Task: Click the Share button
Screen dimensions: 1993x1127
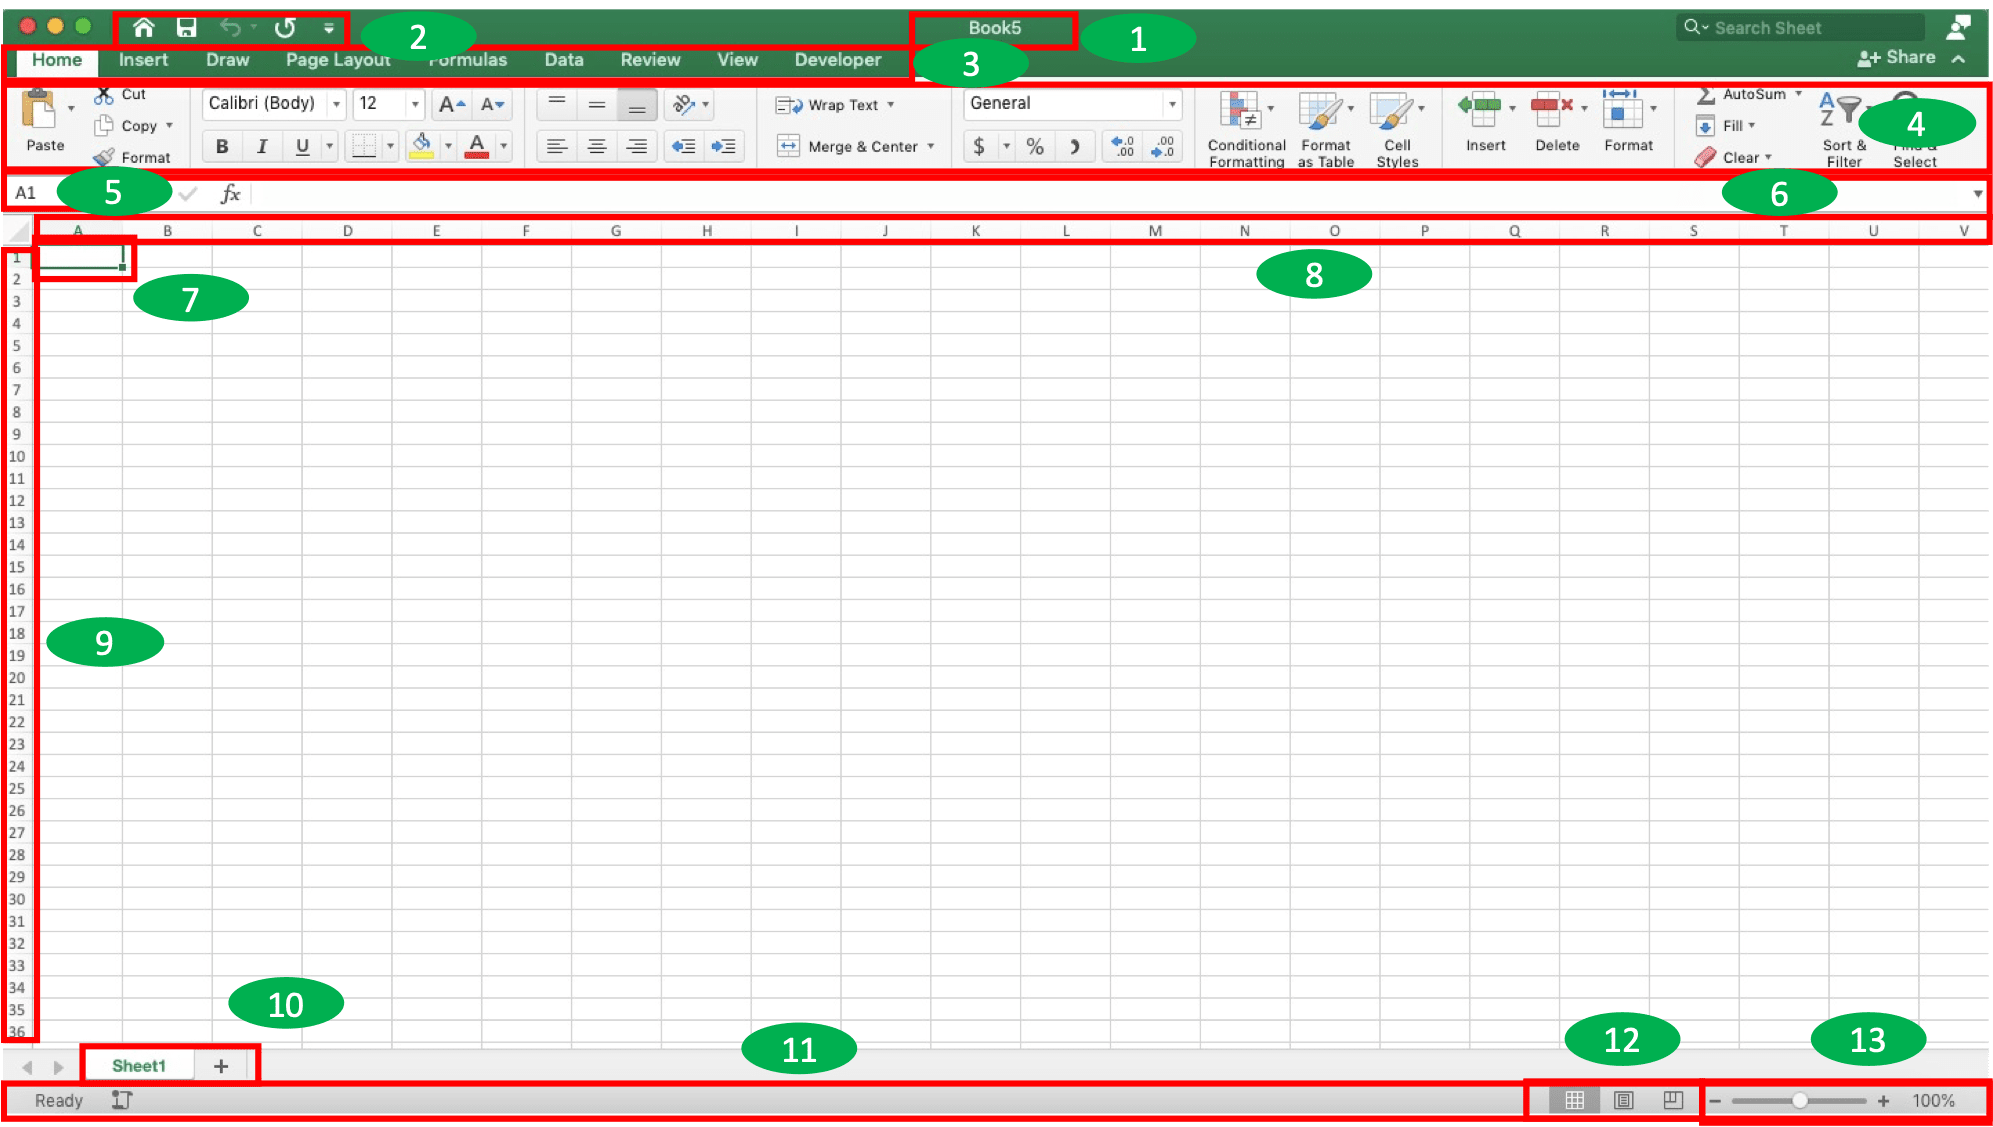Action: (1896, 58)
